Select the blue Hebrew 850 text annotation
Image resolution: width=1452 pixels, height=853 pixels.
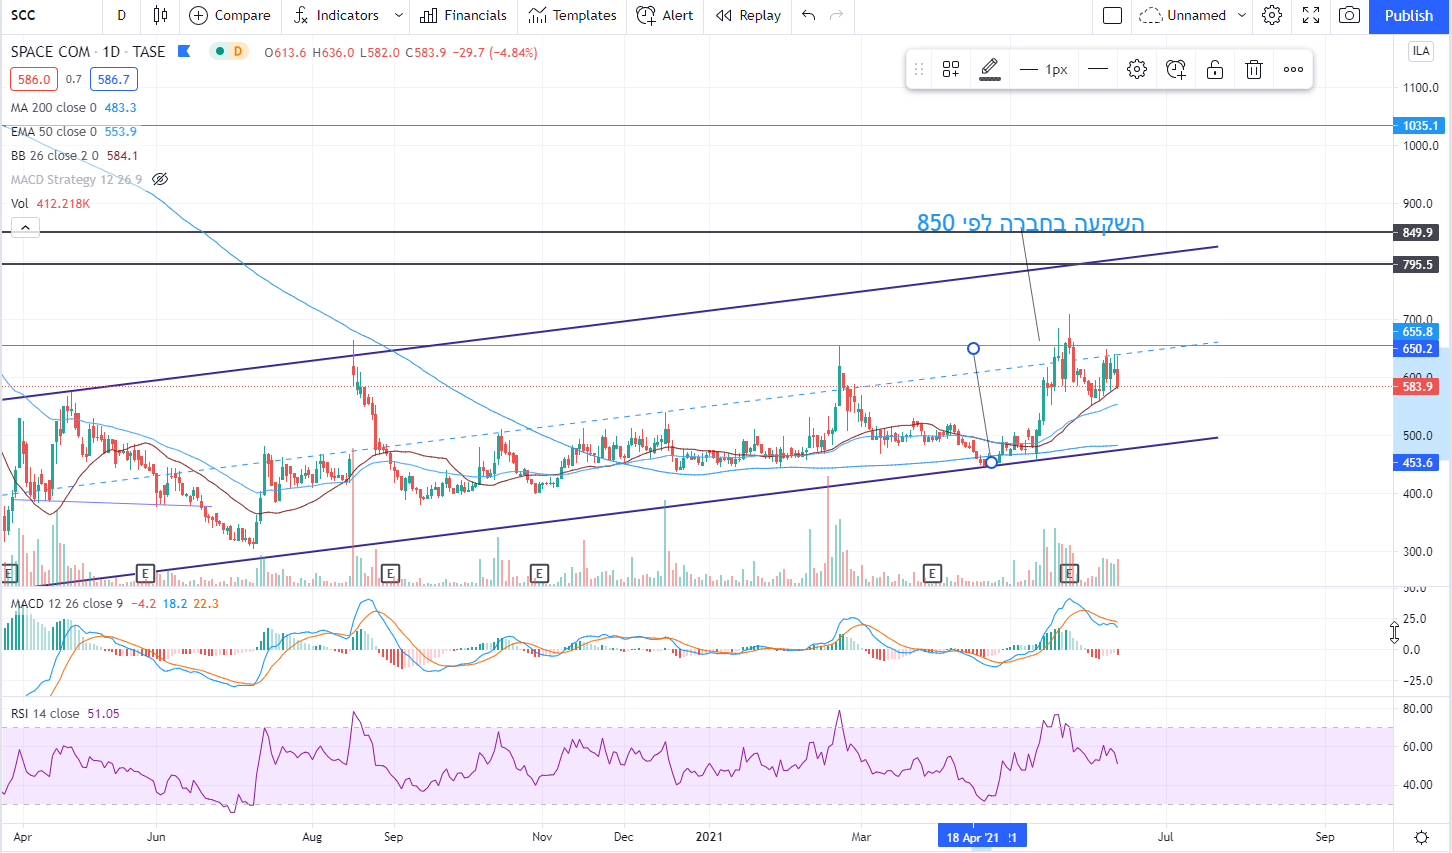tap(1031, 223)
